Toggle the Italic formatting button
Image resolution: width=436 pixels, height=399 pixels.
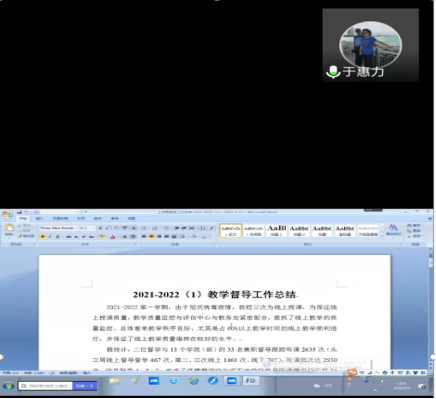click(x=50, y=237)
